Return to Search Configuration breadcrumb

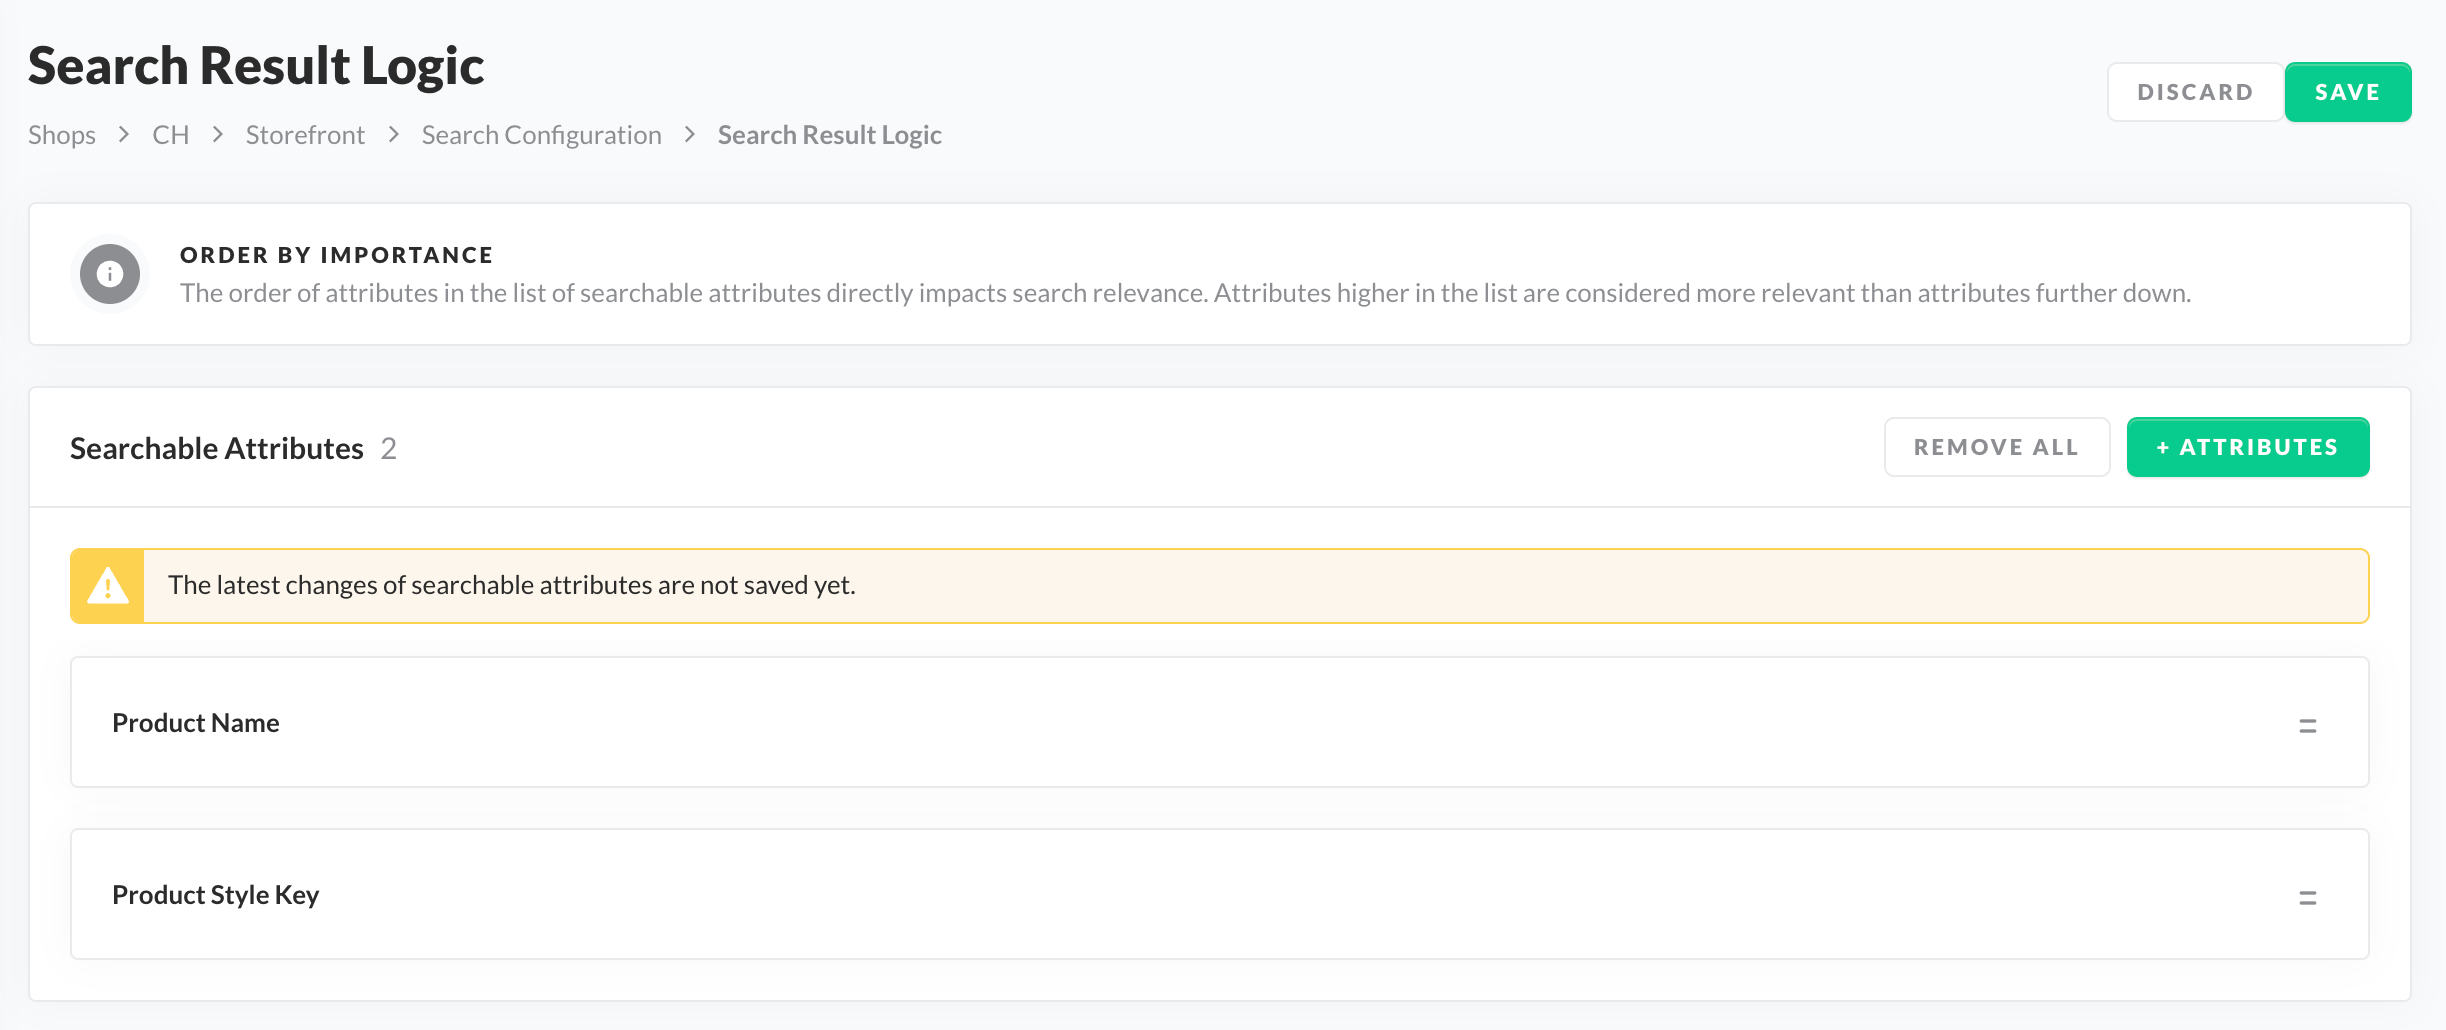tap(541, 135)
